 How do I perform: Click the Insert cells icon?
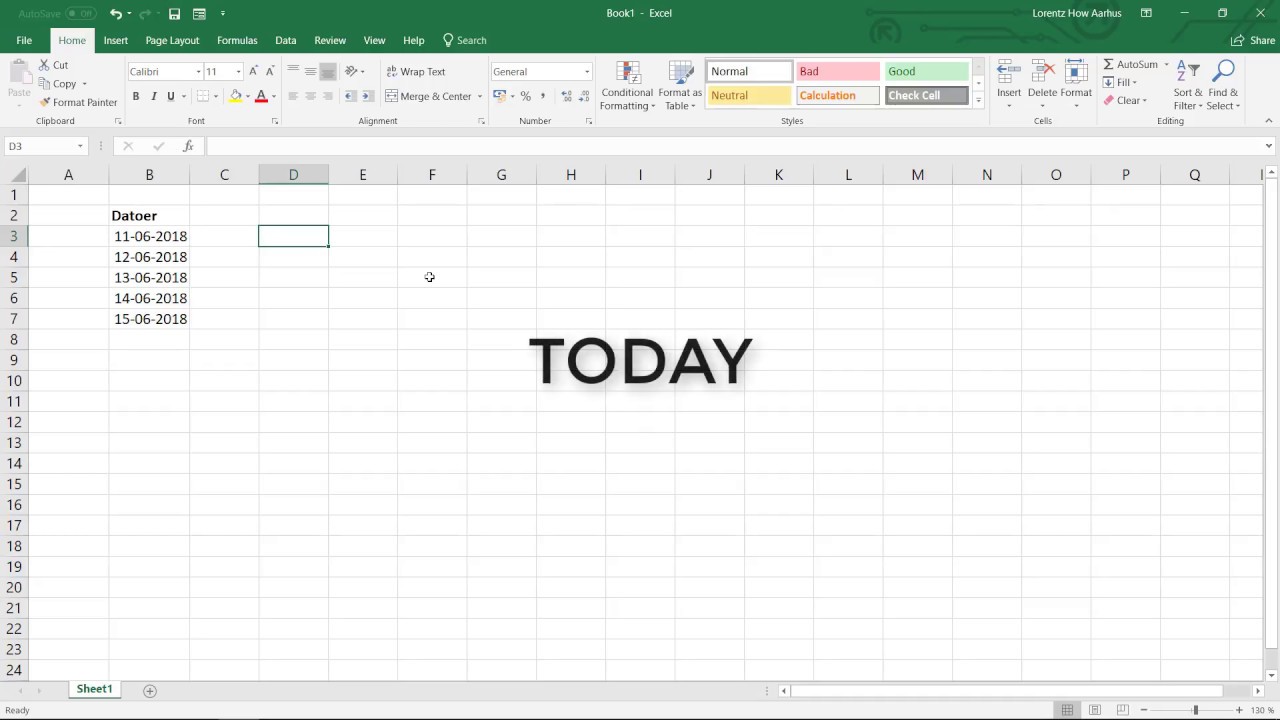click(1009, 72)
